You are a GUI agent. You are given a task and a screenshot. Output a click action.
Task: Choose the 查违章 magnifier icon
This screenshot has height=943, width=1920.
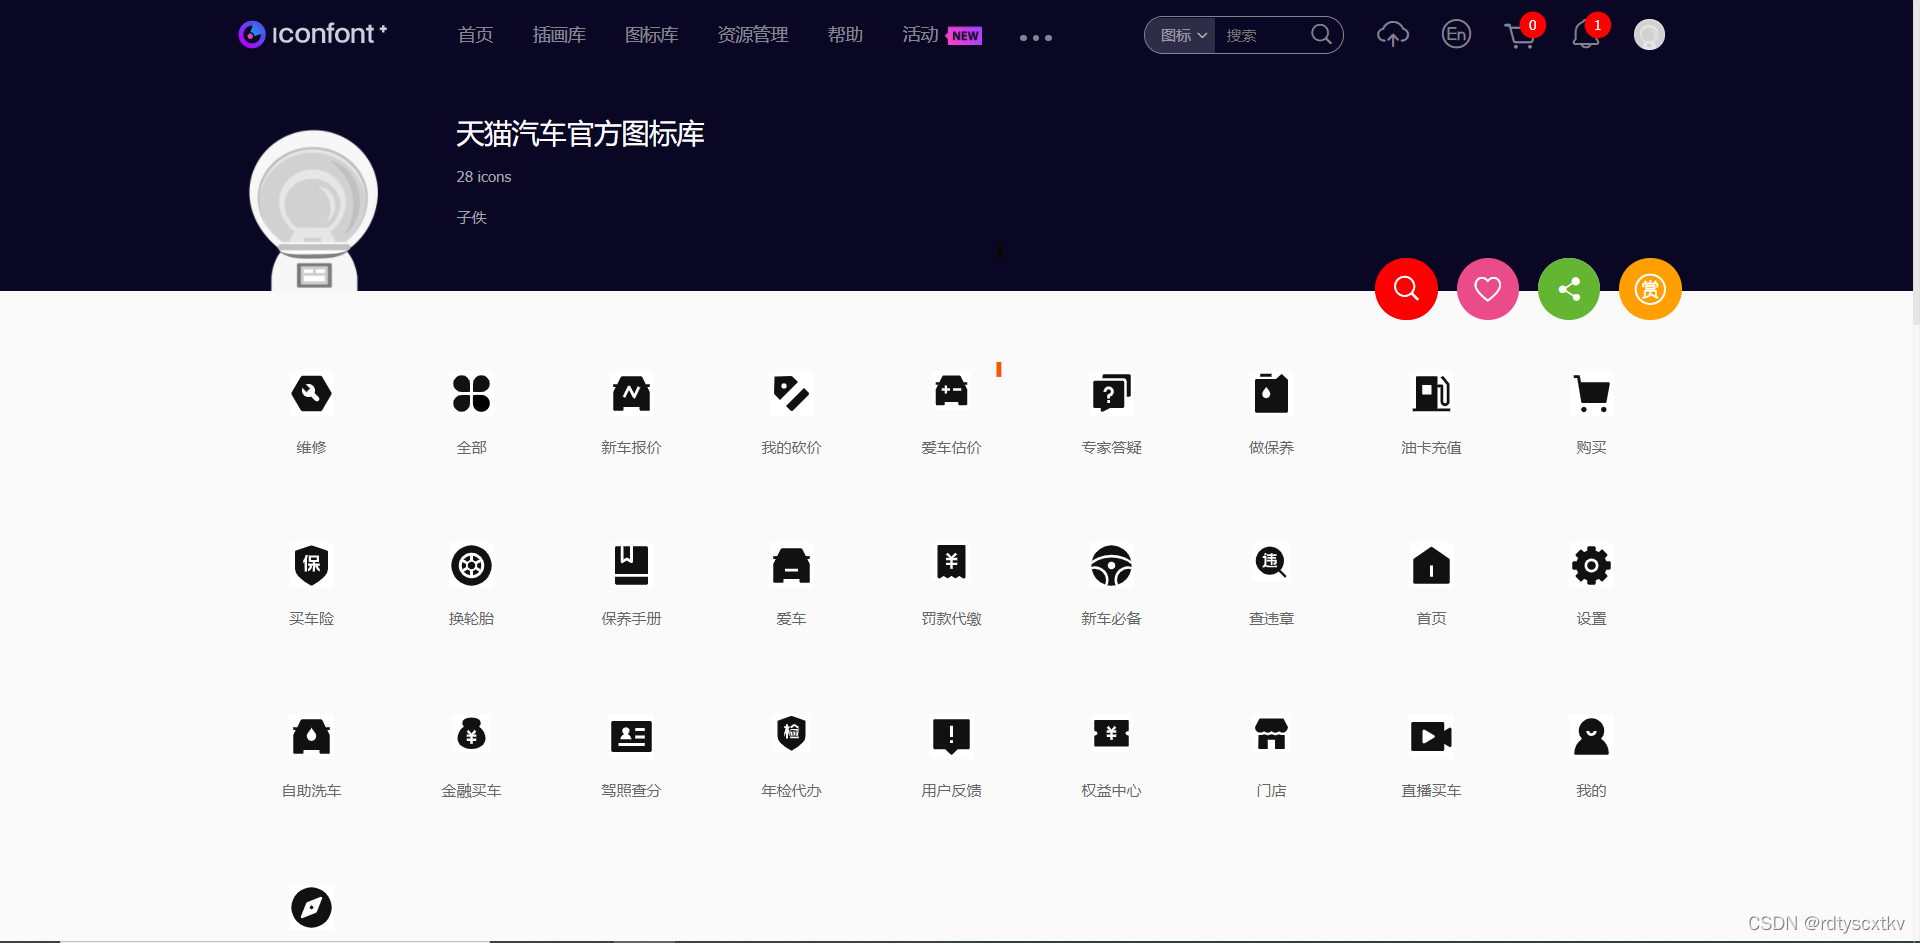(1271, 563)
